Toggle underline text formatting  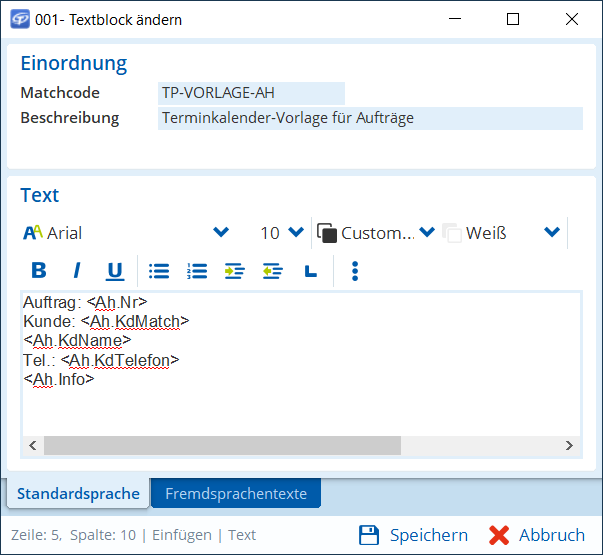pyautogui.click(x=115, y=271)
